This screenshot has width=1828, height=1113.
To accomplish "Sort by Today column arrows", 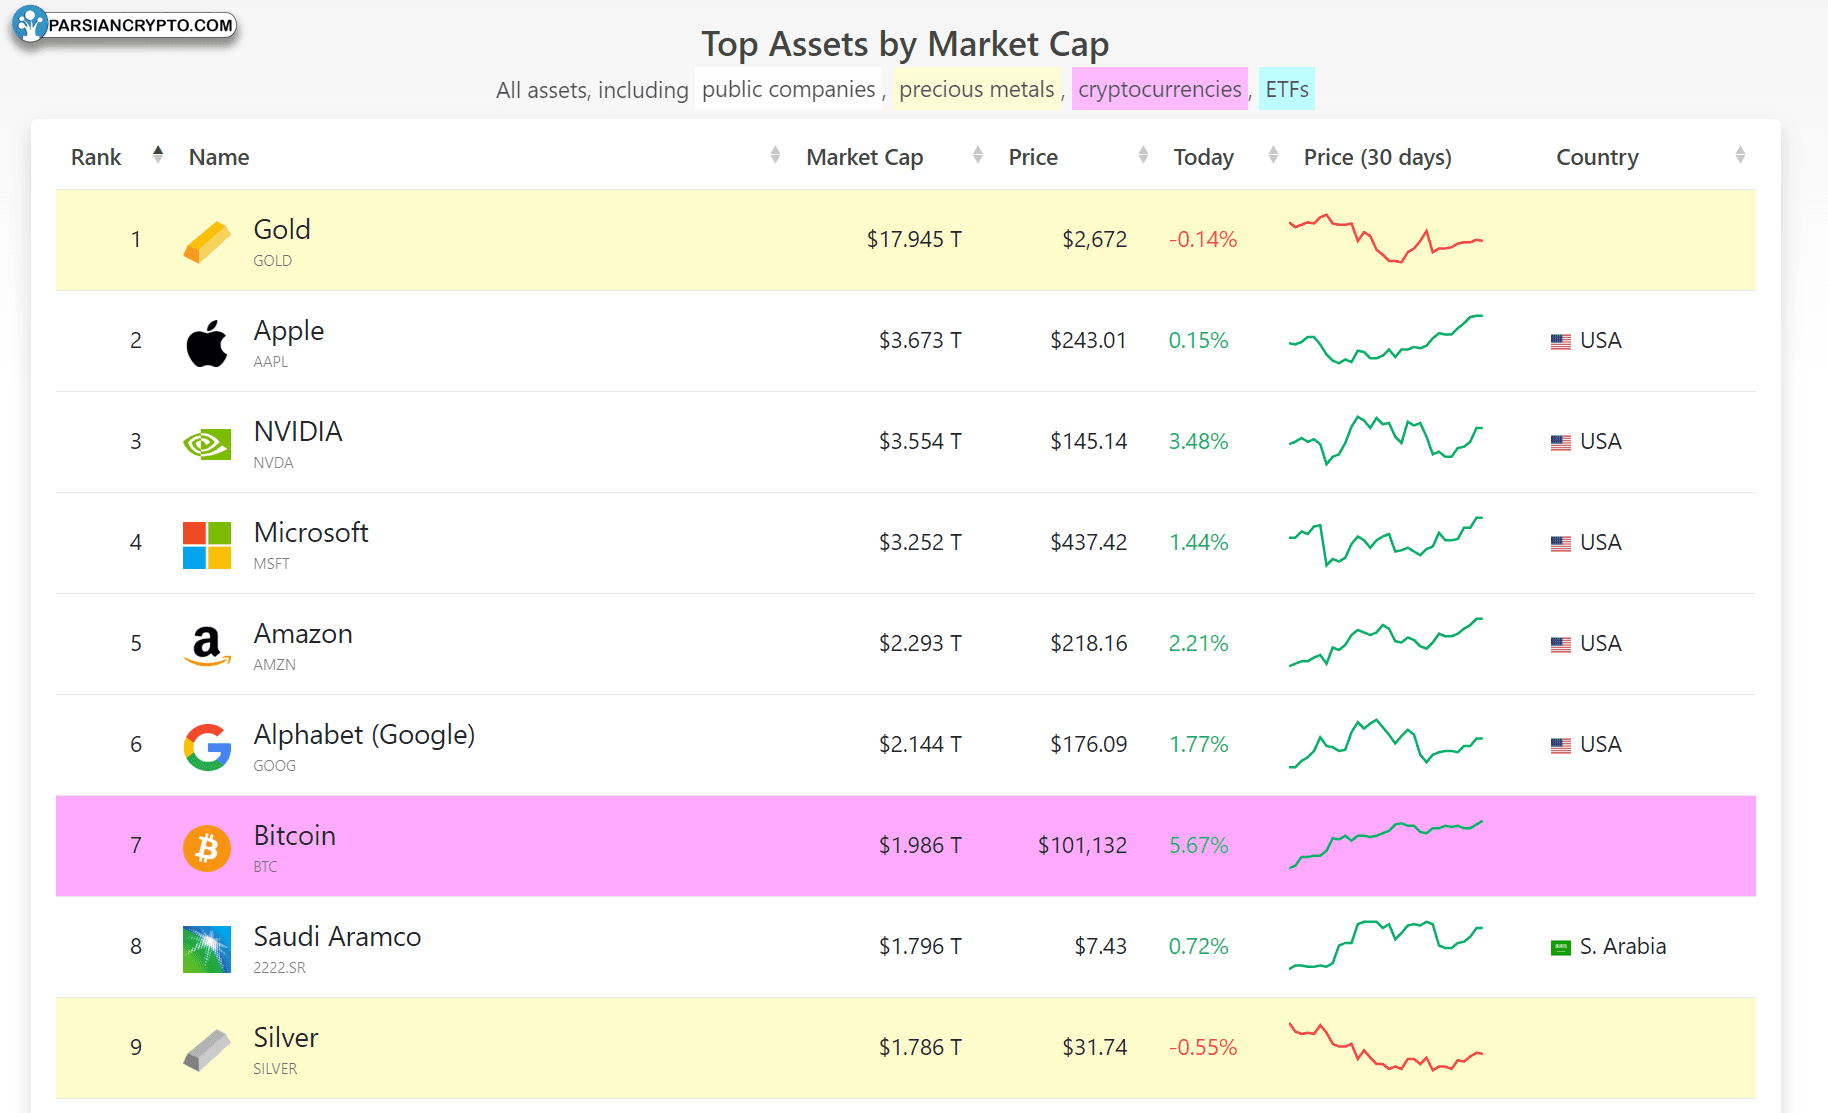I will click(1273, 155).
